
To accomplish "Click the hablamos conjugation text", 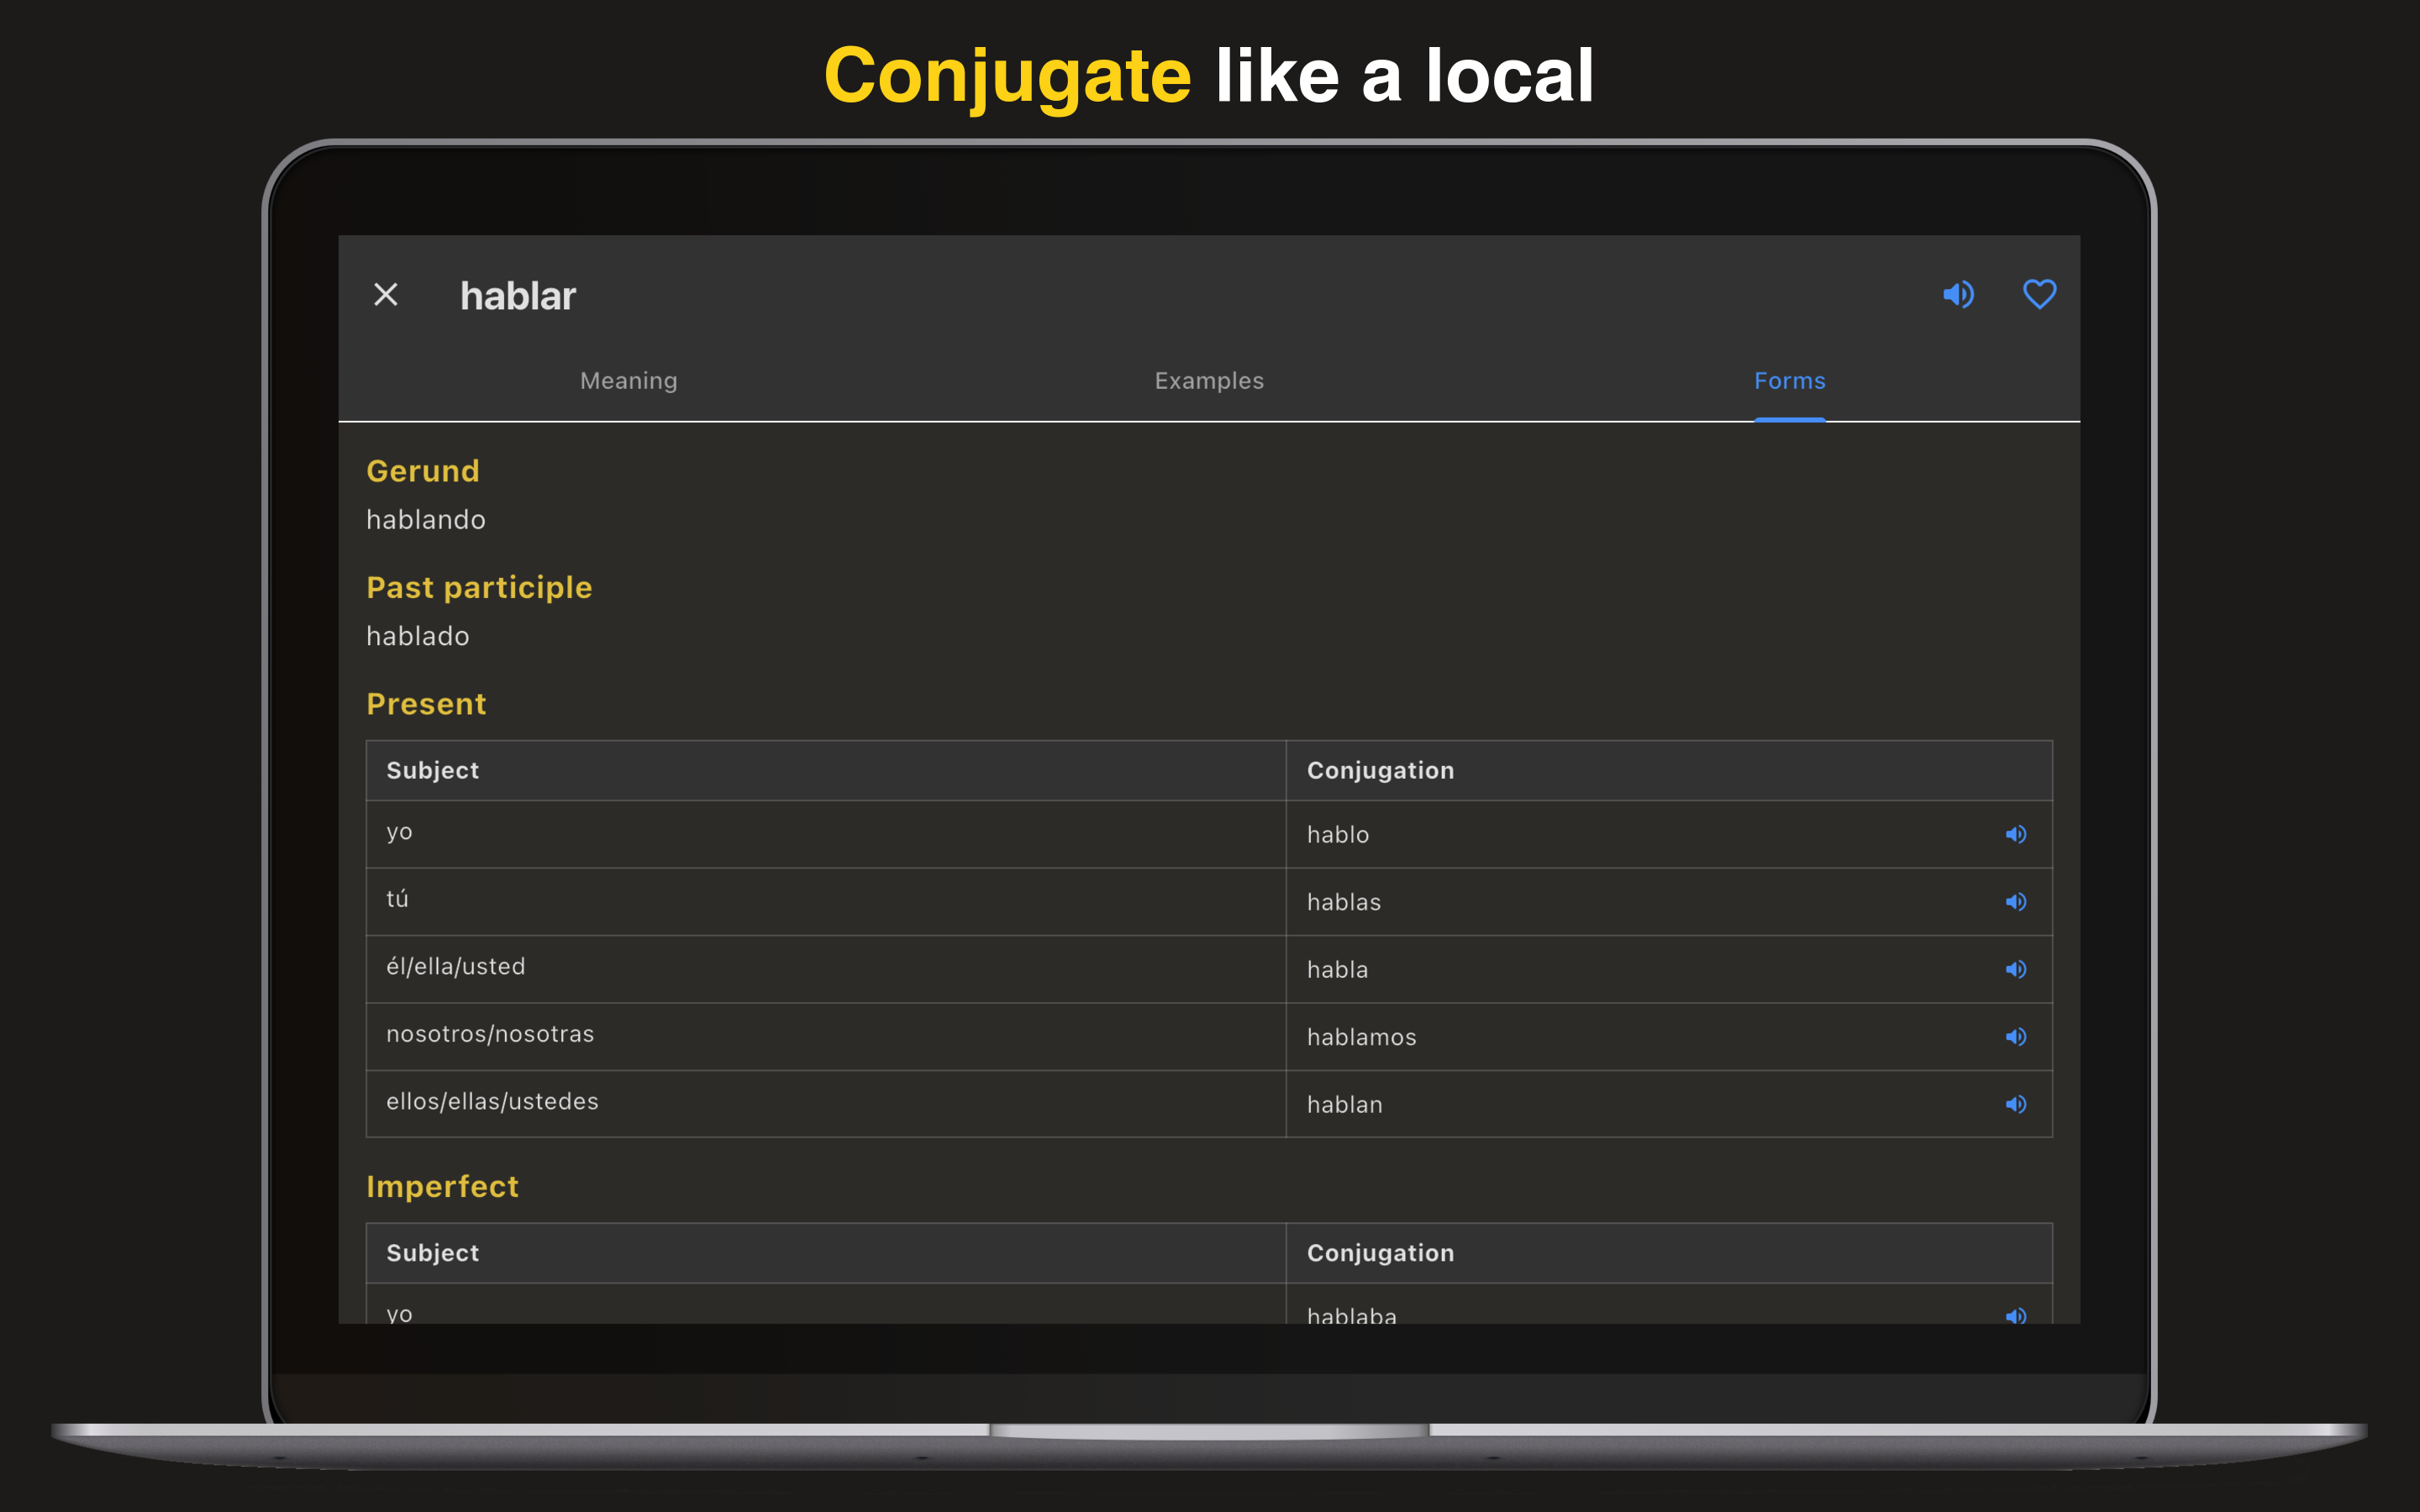I will [x=1362, y=1037].
